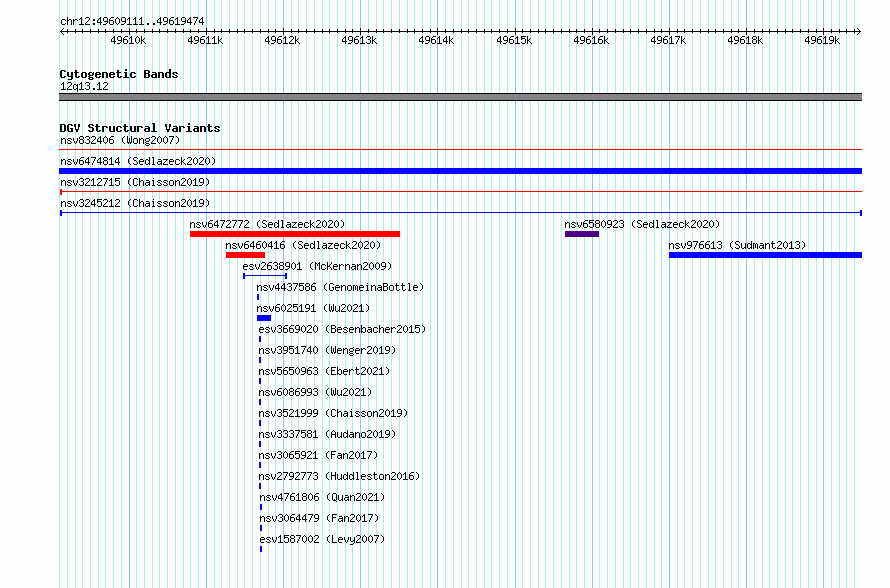This screenshot has height=588, width=890.
Task: Click the 49619k ruler tick label
Action: (x=822, y=40)
